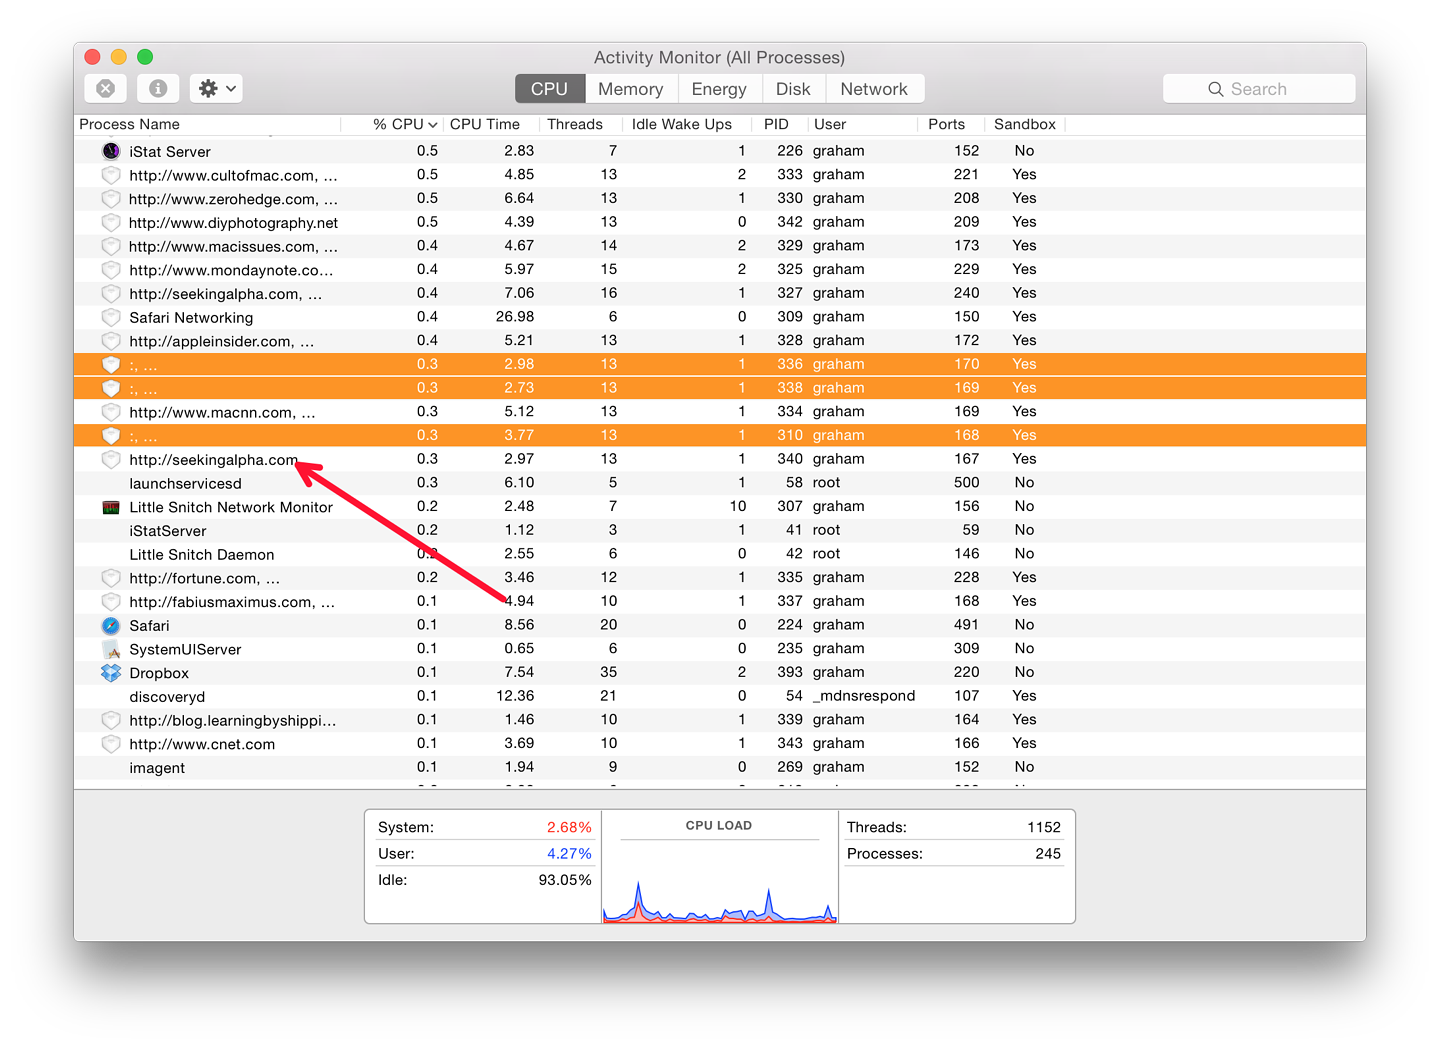Switch to the Disk tab
The image size is (1440, 1047).
coord(793,89)
